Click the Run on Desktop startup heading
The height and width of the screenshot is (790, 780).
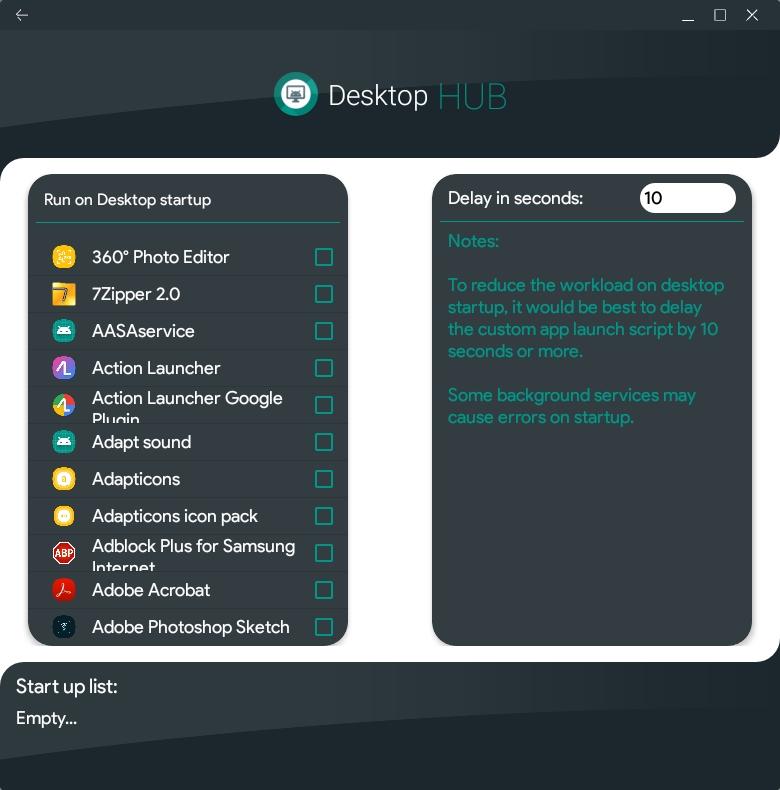tap(127, 200)
